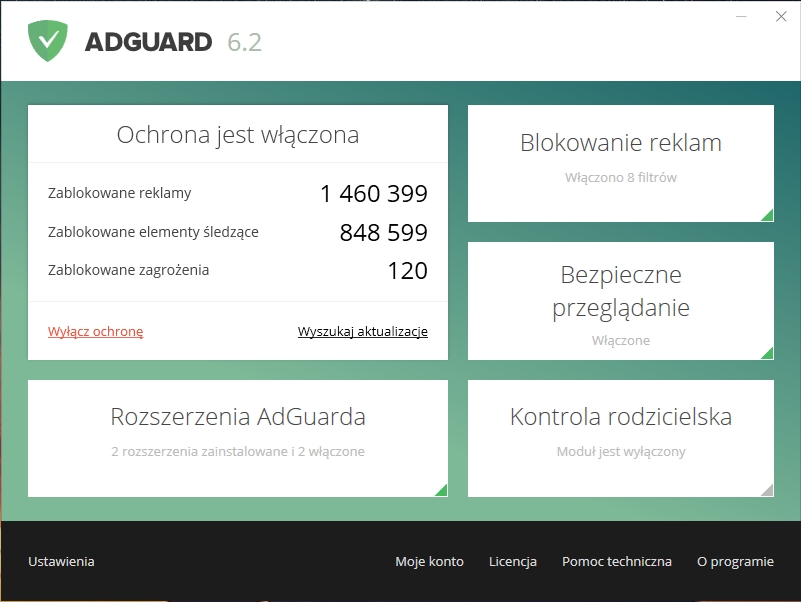Open the Licencja footer item
Image resolution: width=801 pixels, height=602 pixels.
click(512, 561)
